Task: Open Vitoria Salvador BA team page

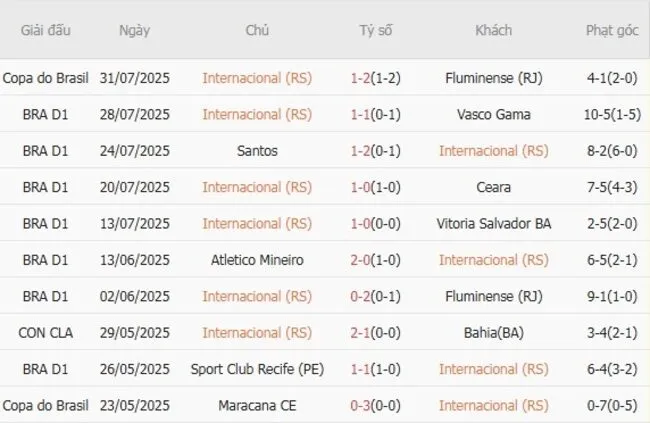Action: [x=493, y=223]
